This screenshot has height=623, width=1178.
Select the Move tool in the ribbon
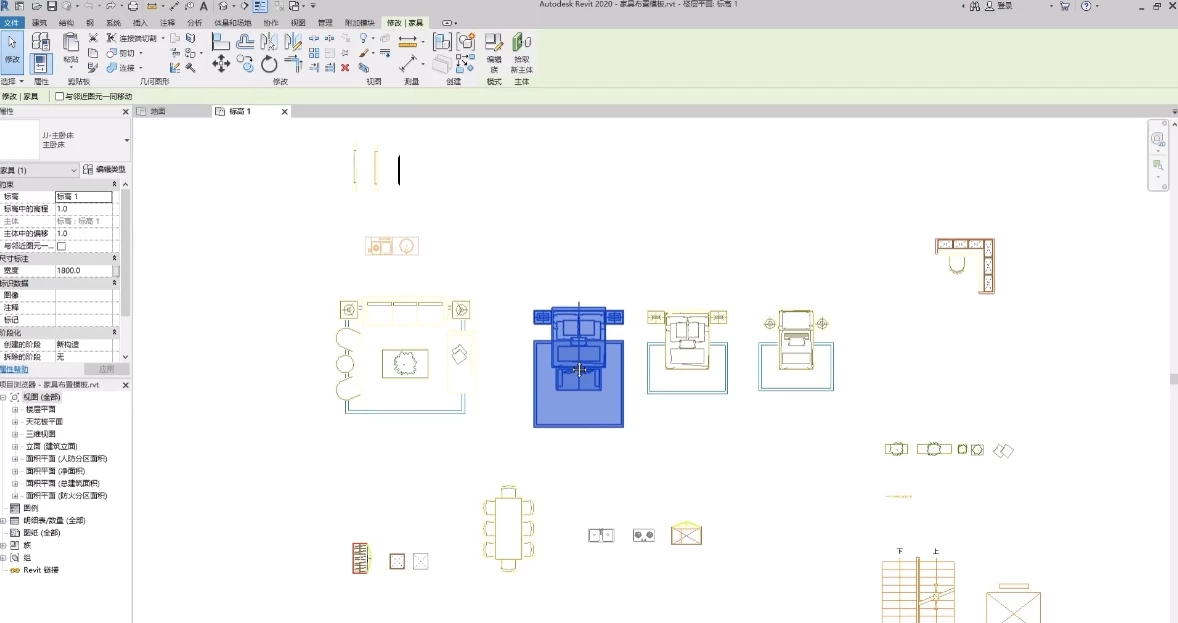220,64
